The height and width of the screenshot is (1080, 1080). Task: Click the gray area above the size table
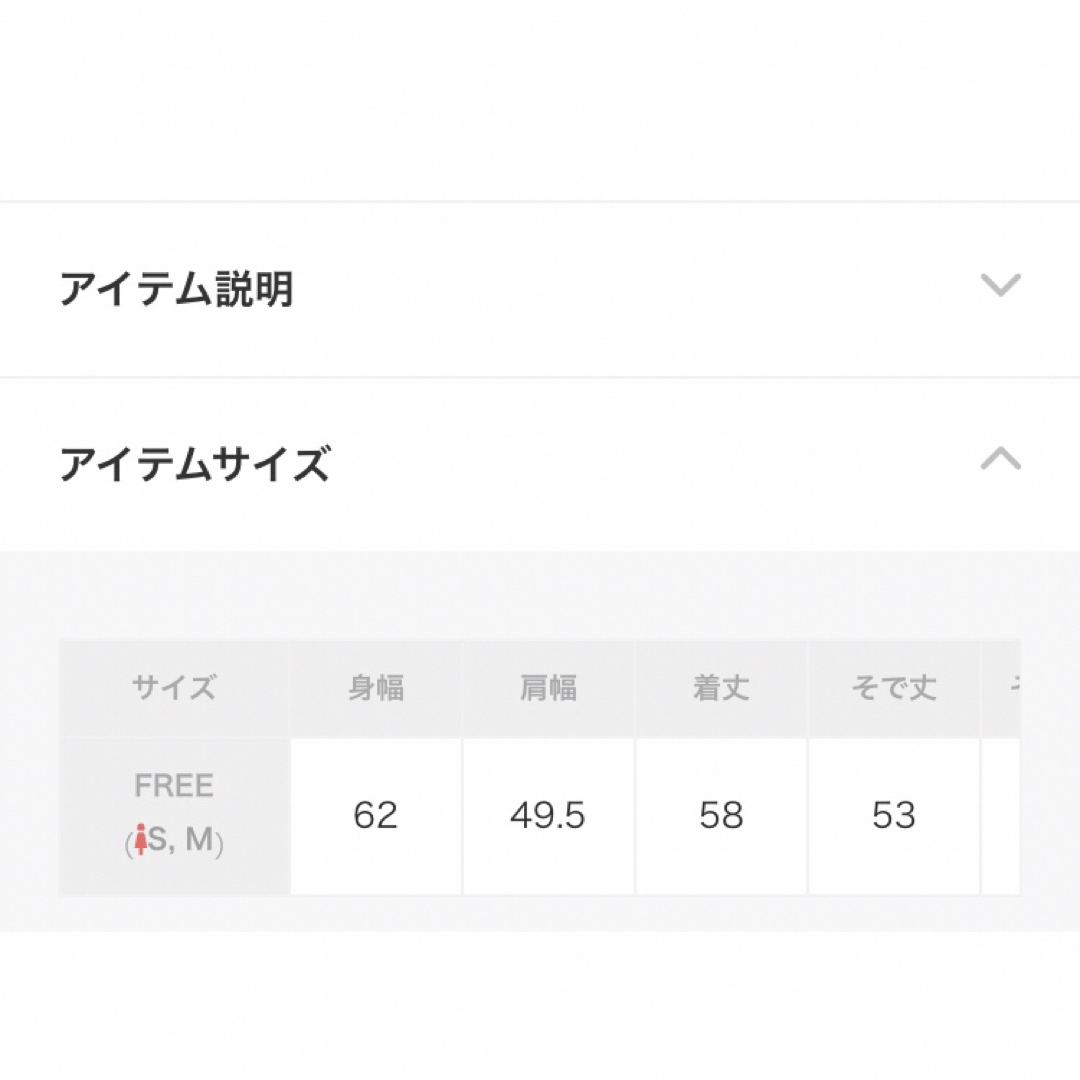[x=540, y=595]
